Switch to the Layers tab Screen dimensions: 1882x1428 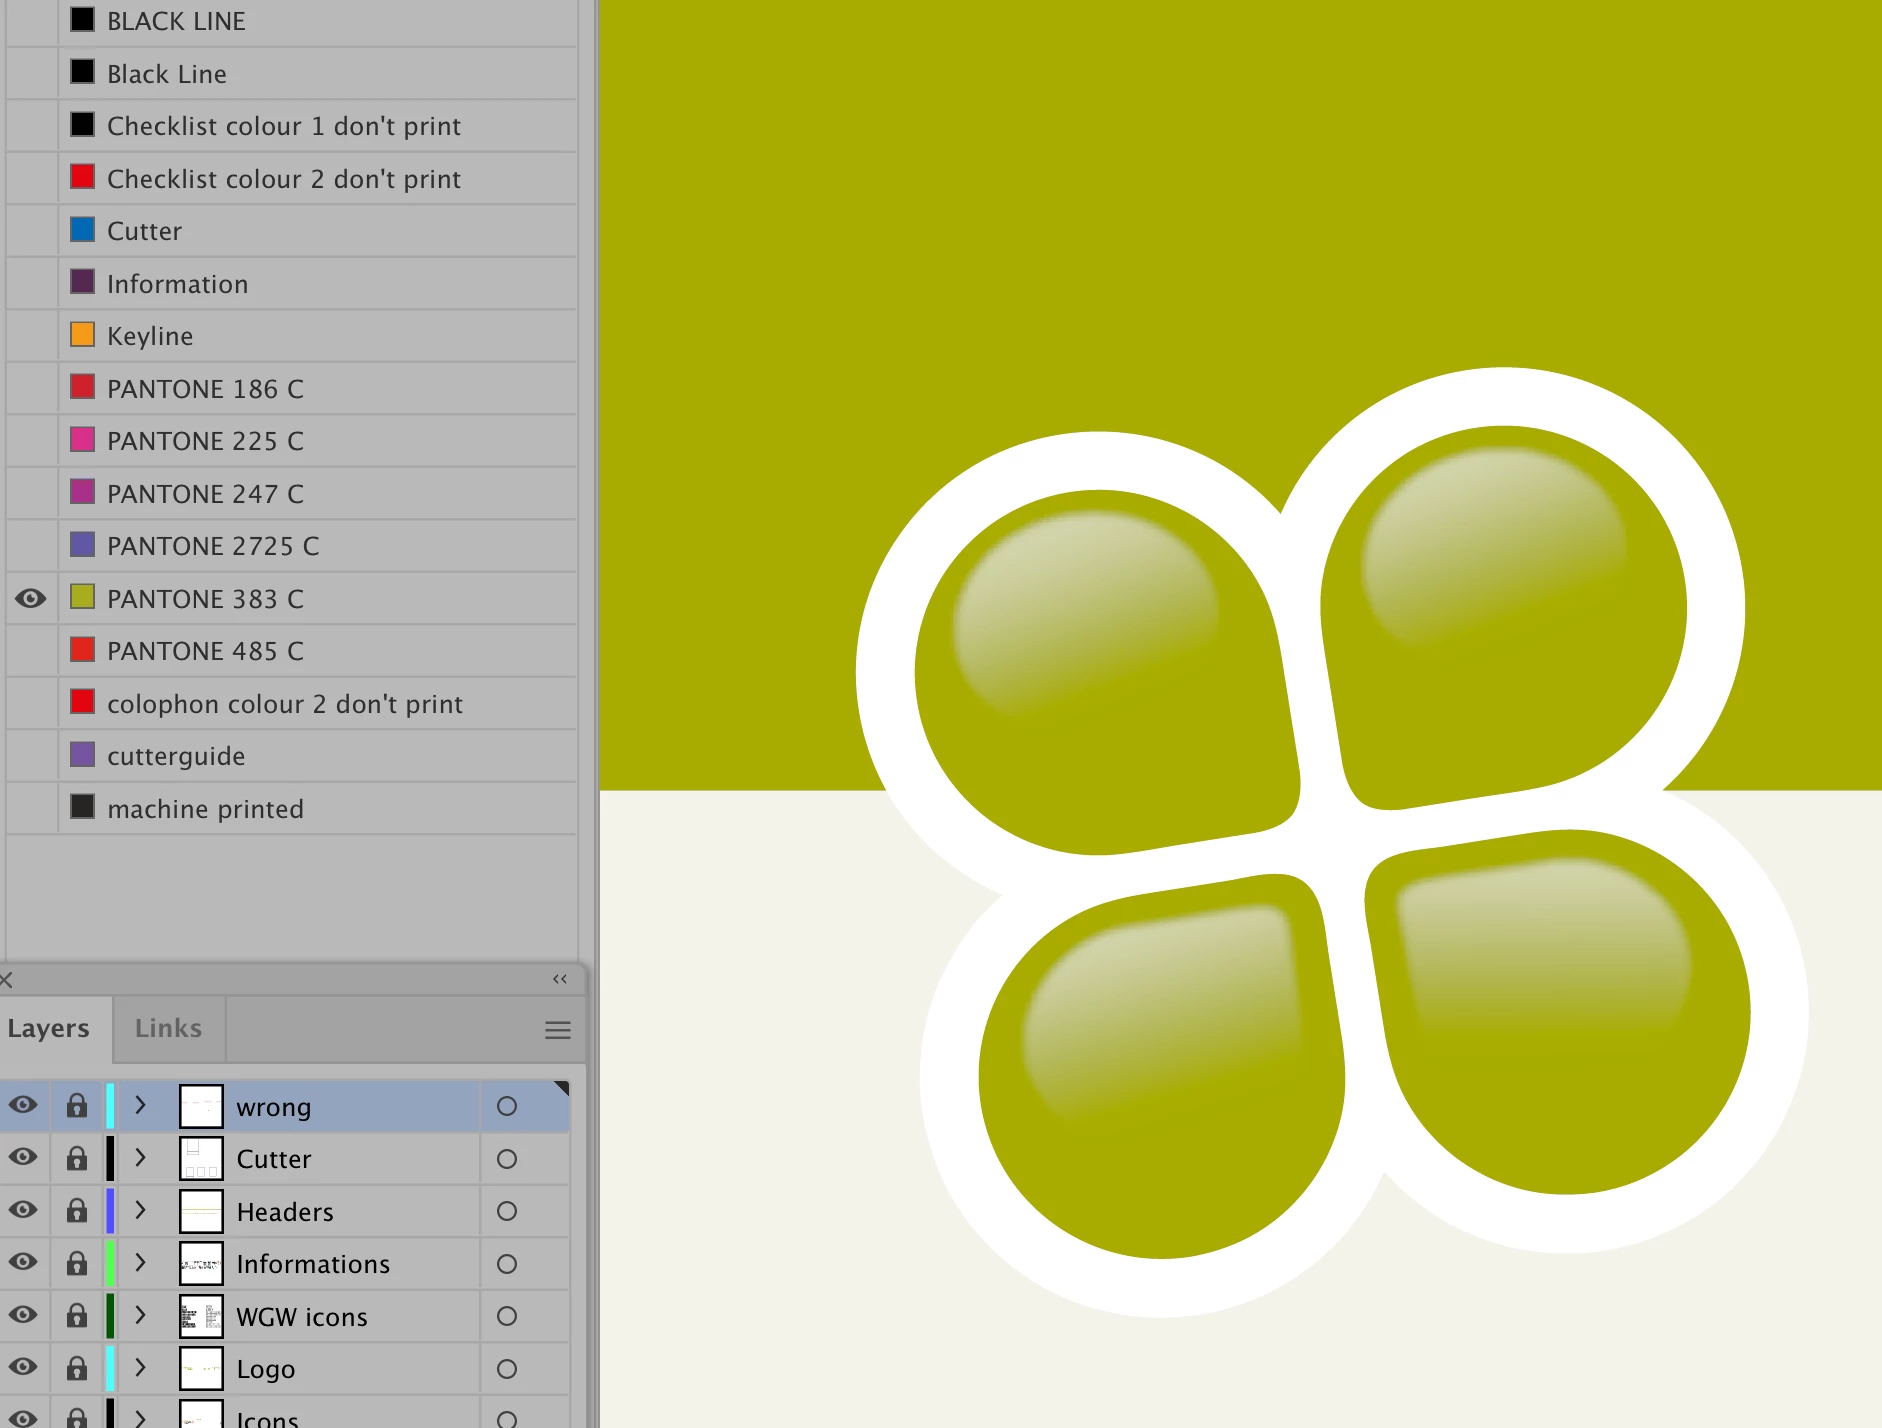48,1028
